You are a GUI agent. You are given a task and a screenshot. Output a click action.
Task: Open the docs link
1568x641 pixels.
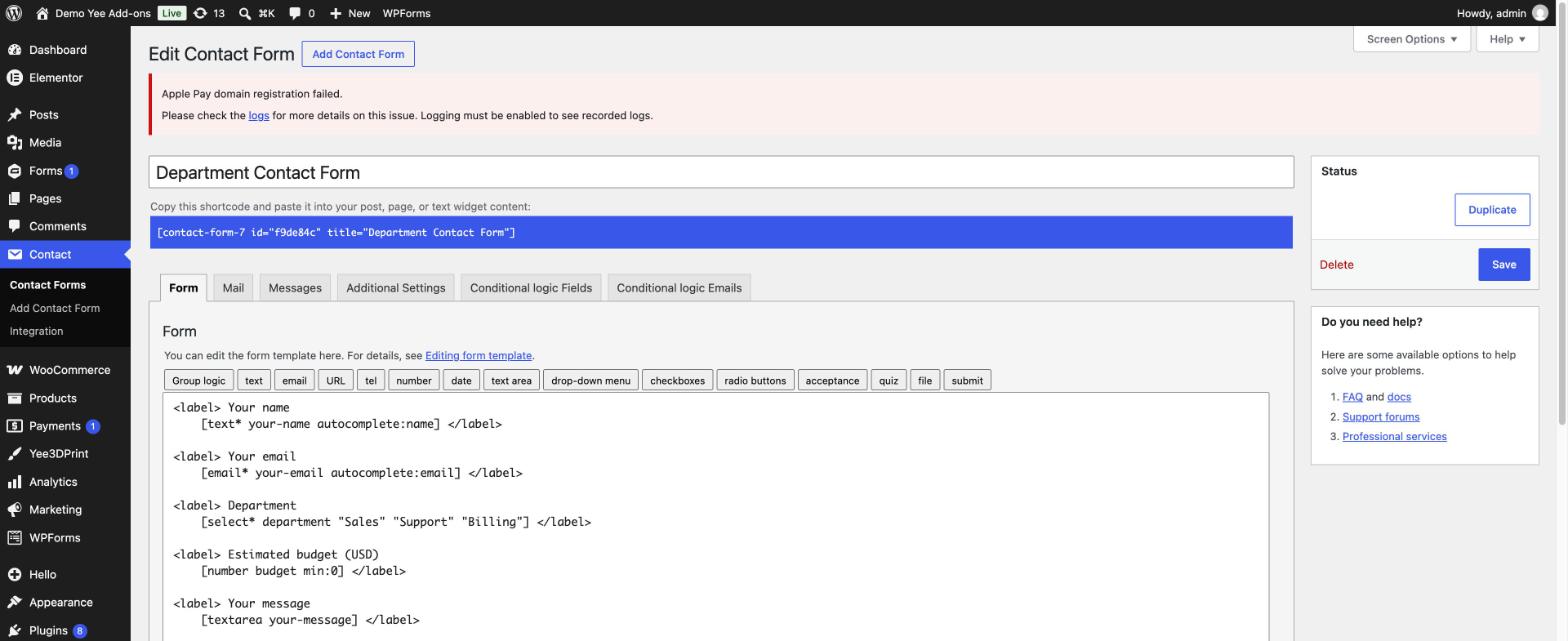(1399, 397)
